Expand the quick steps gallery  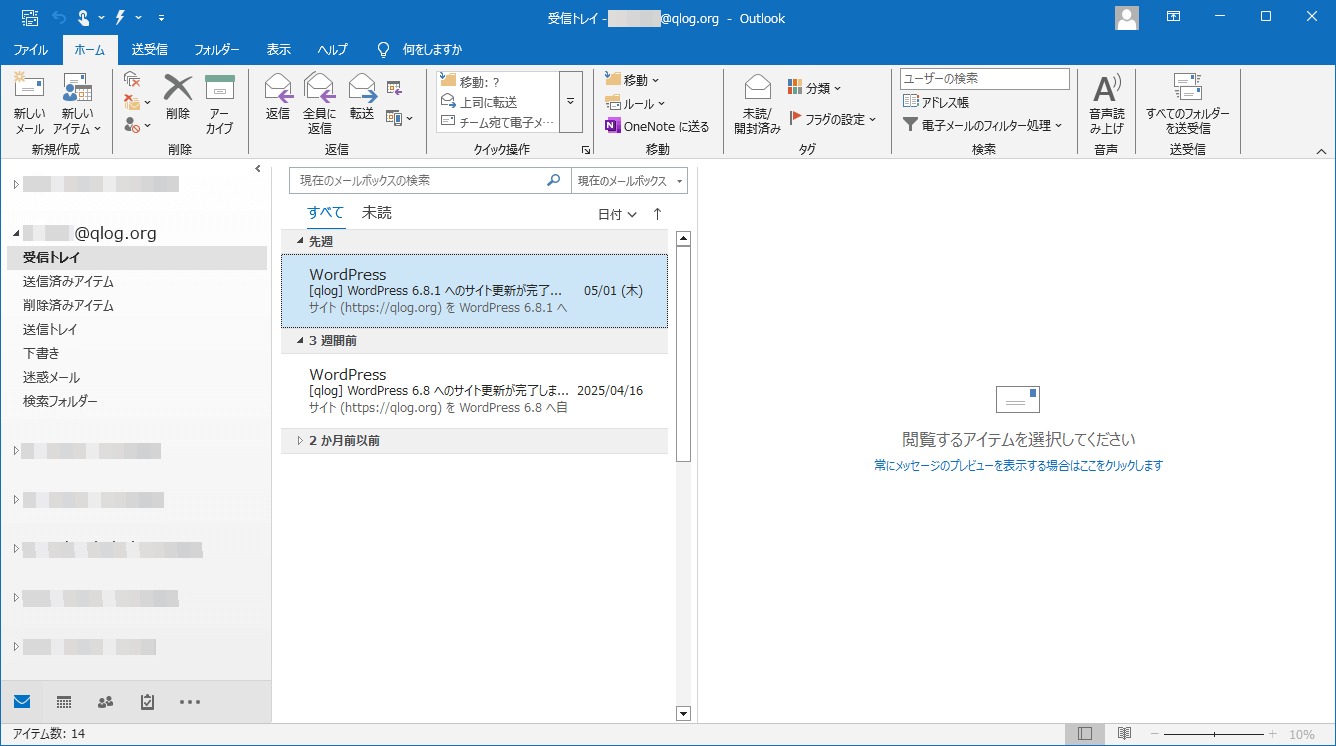coord(570,102)
